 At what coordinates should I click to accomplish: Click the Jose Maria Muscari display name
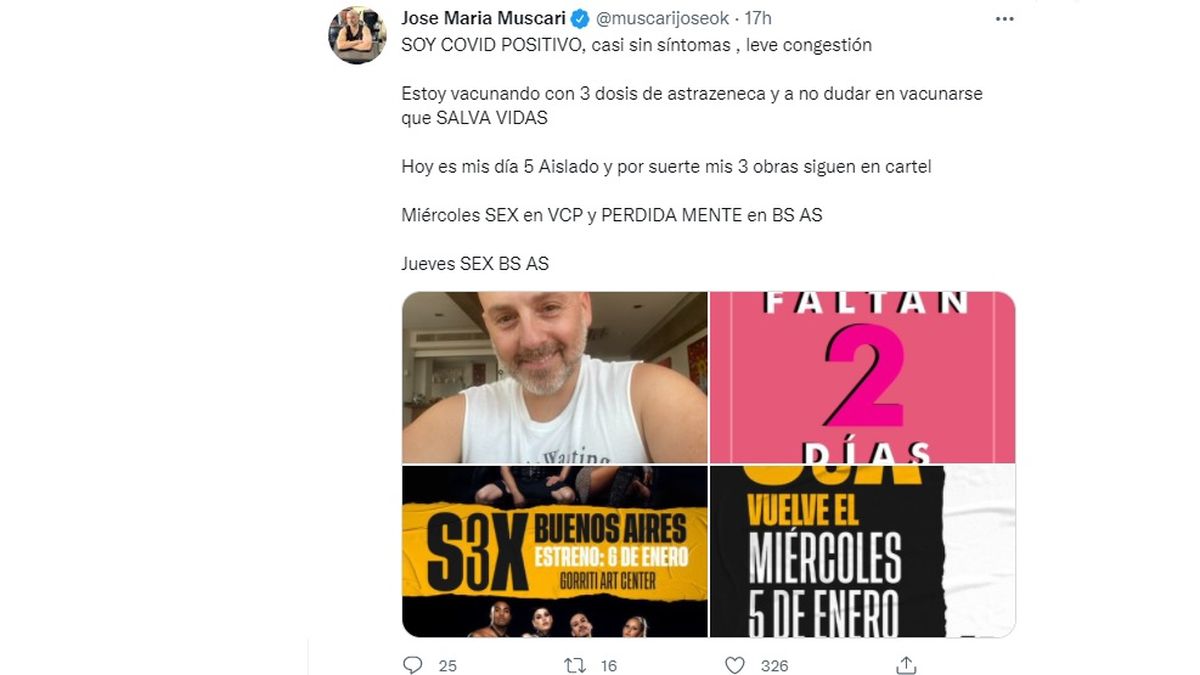click(483, 19)
